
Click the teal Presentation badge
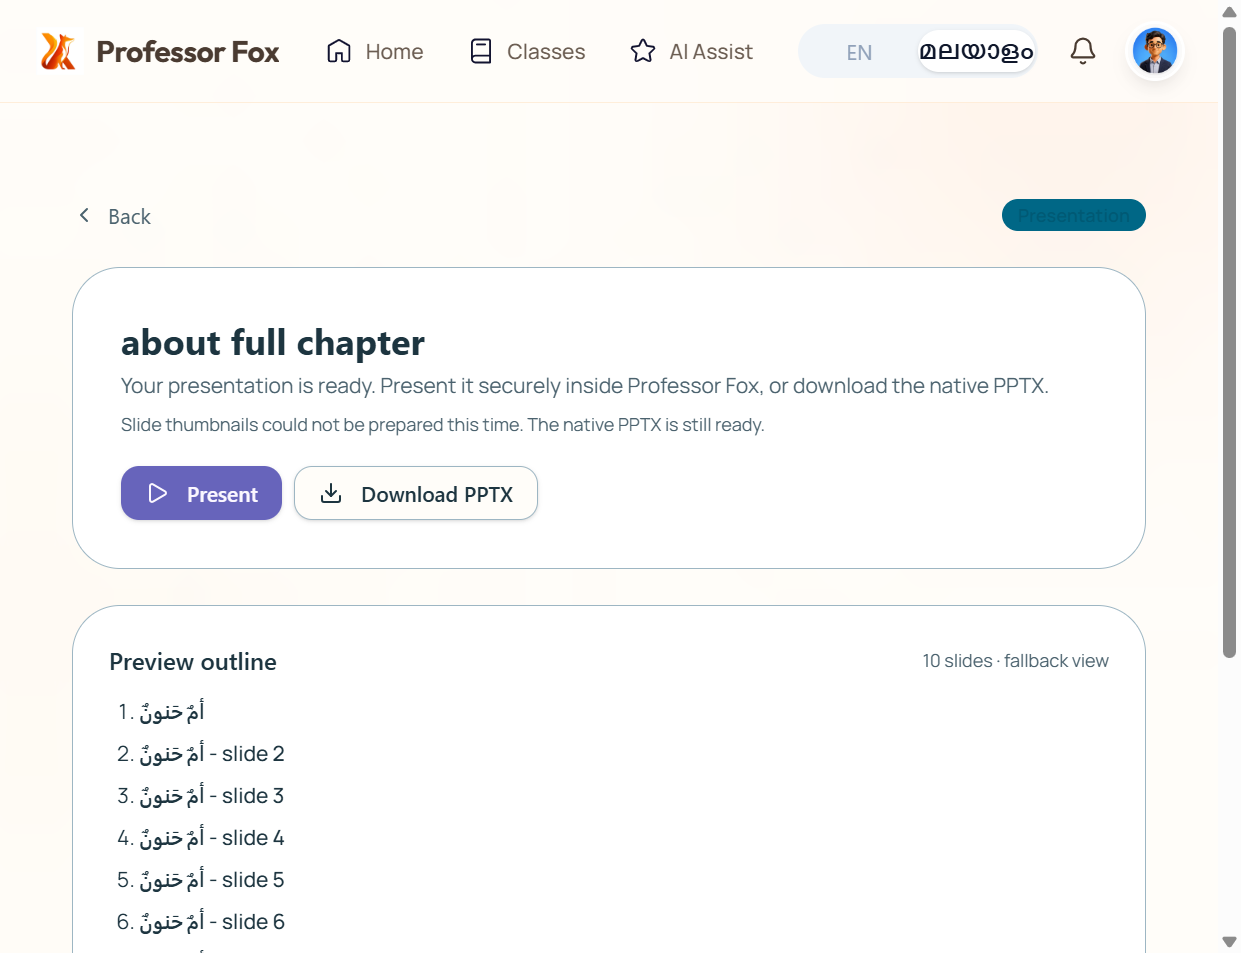point(1074,215)
